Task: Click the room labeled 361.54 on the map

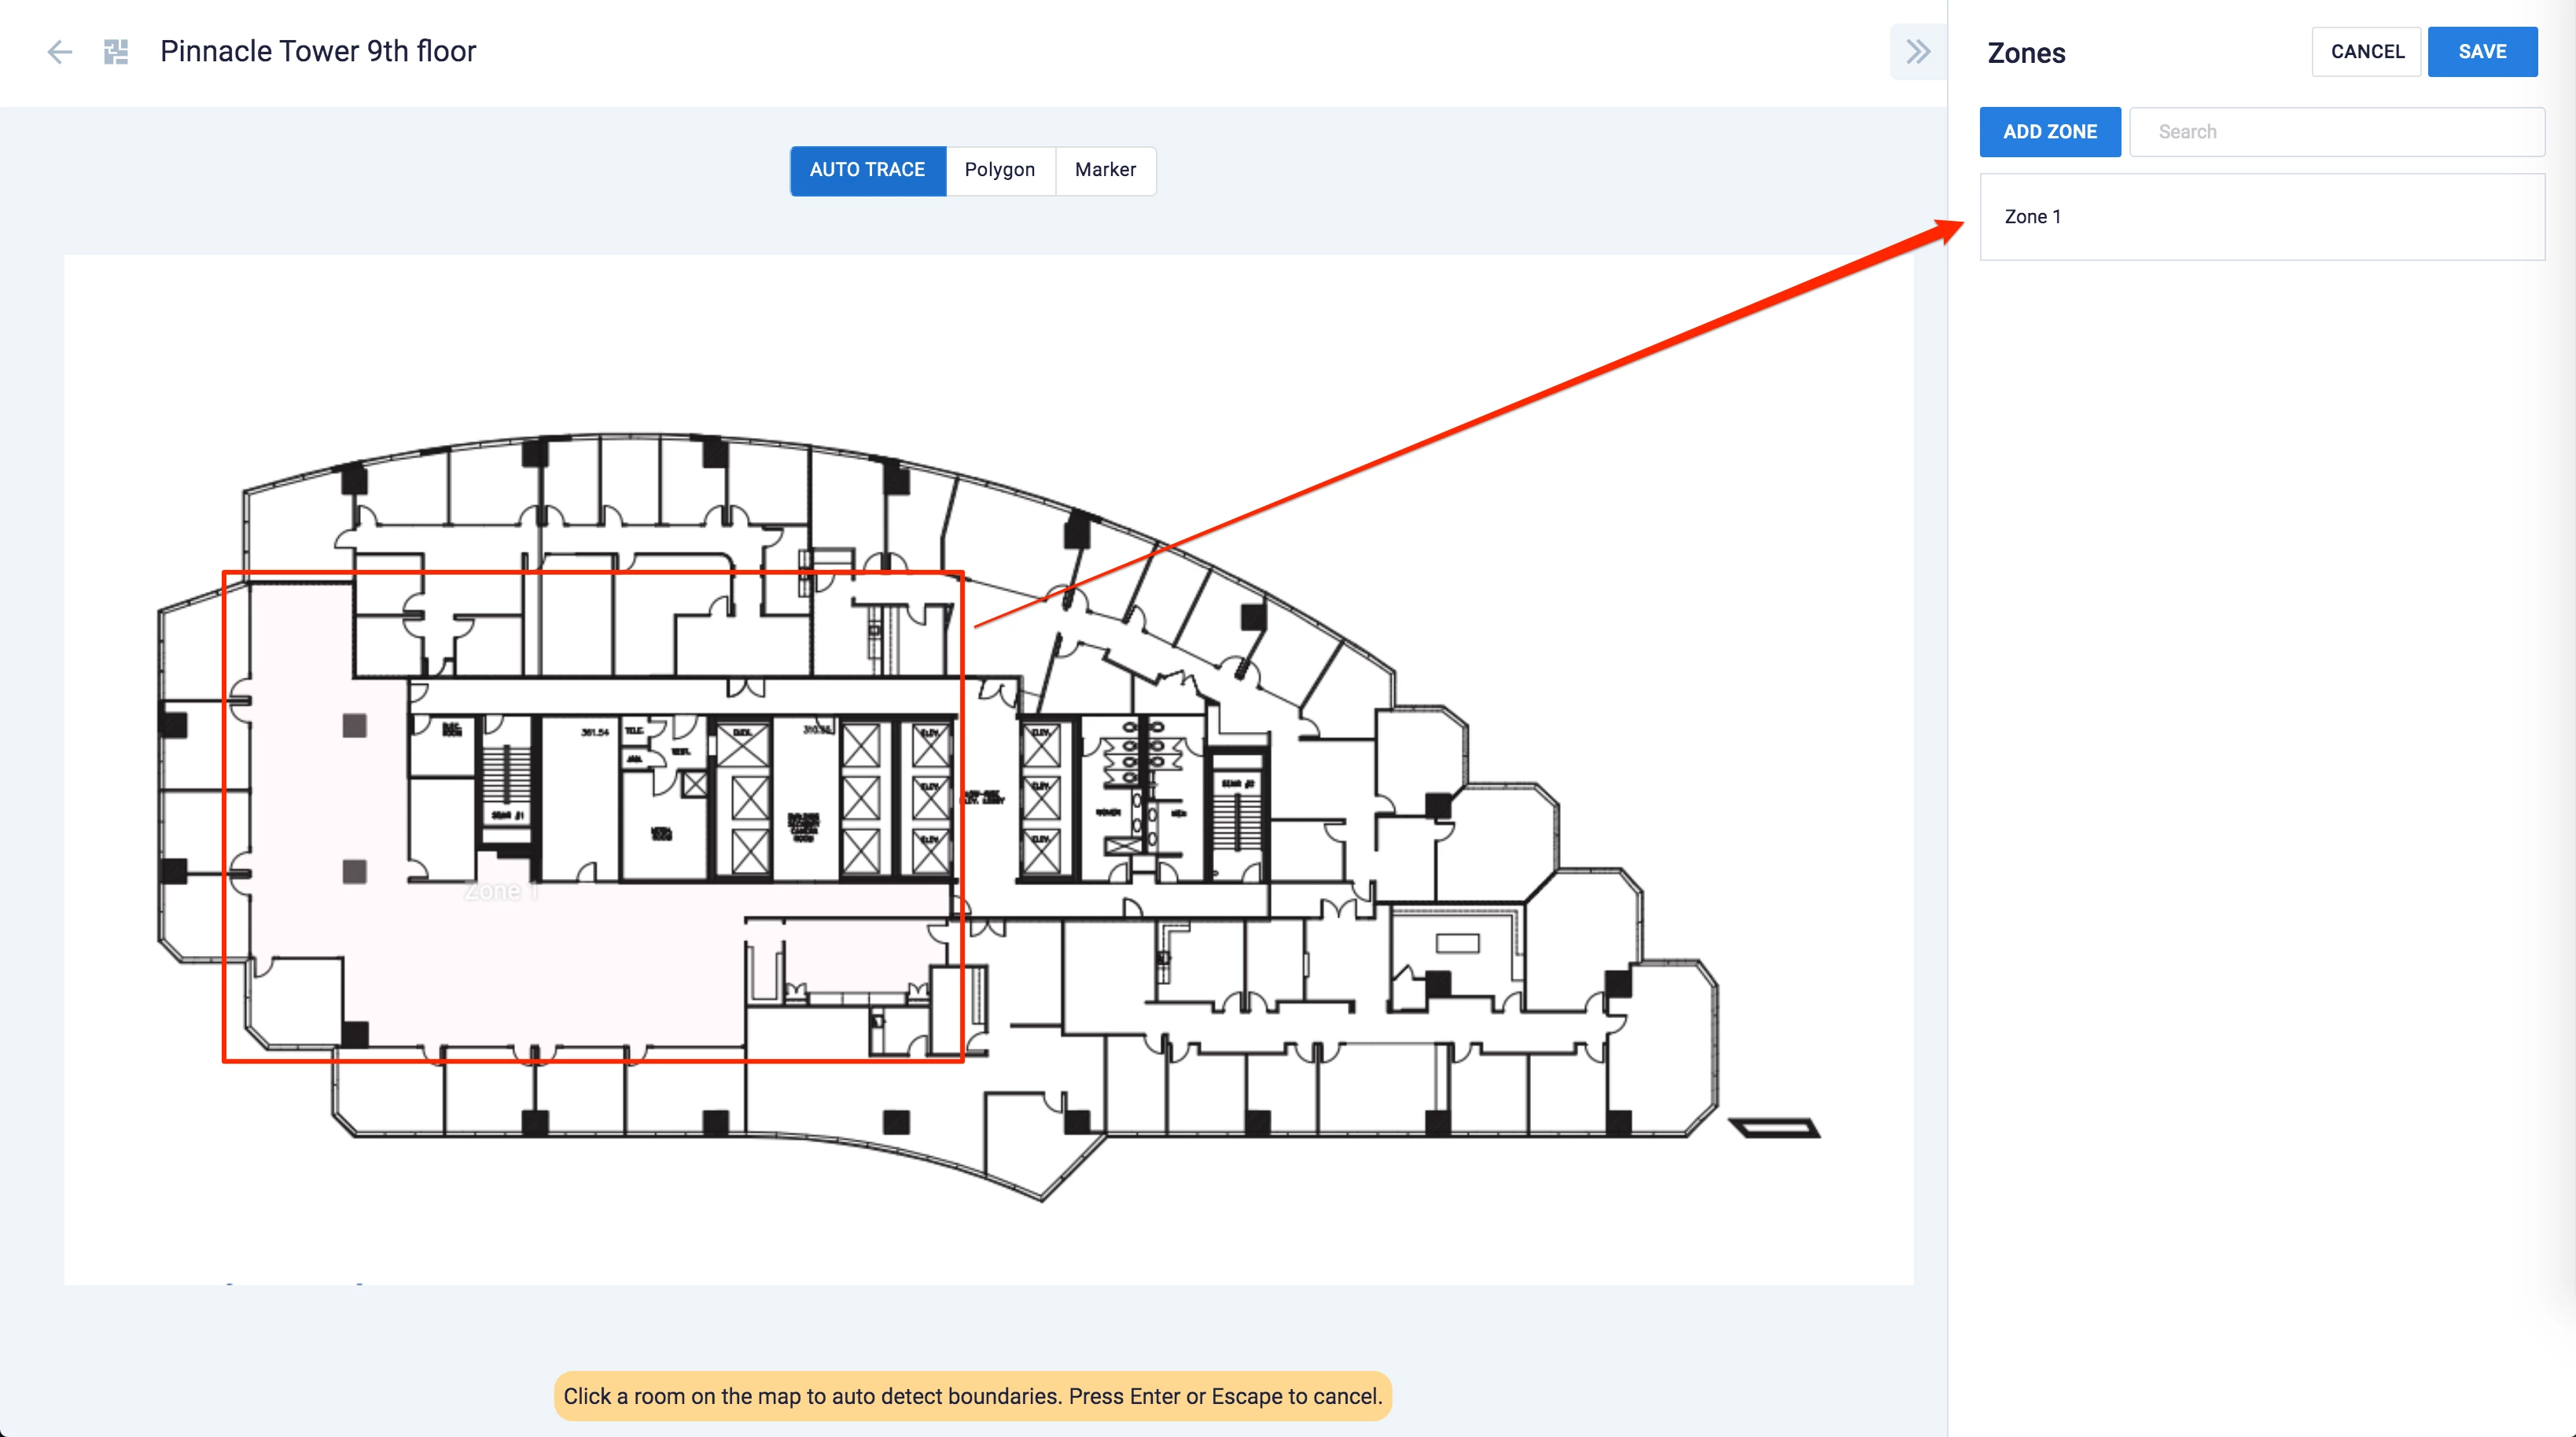Action: tap(580, 800)
